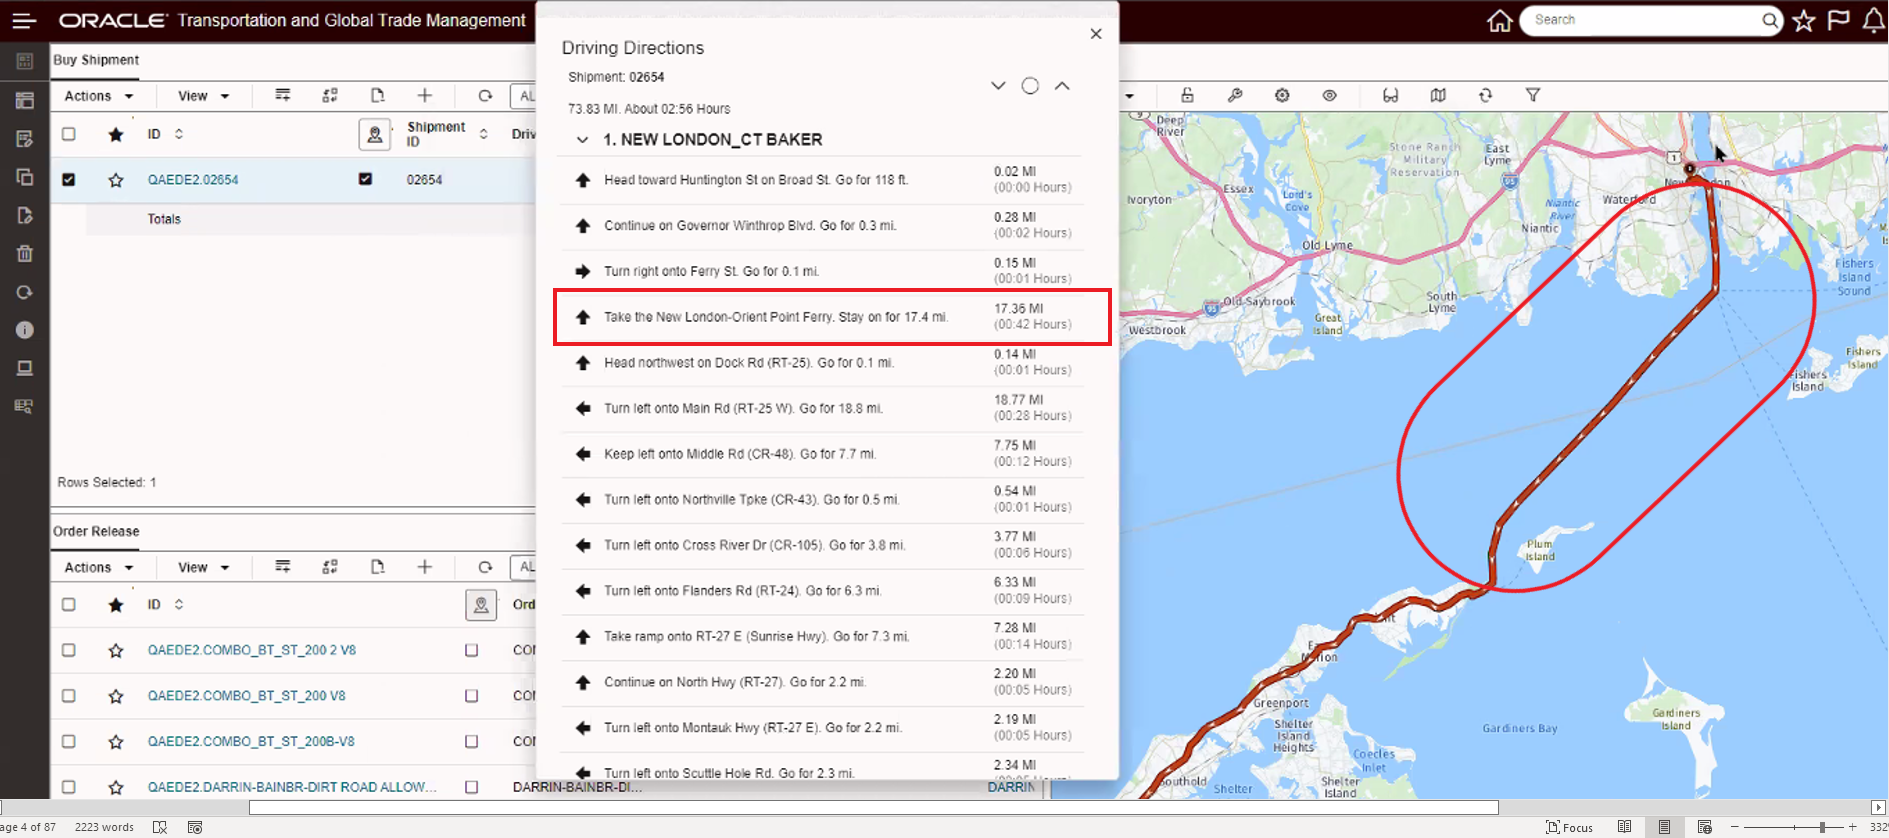This screenshot has height=838, width=1889.
Task: Open the Actions dropdown in Order Release
Action: coord(99,568)
